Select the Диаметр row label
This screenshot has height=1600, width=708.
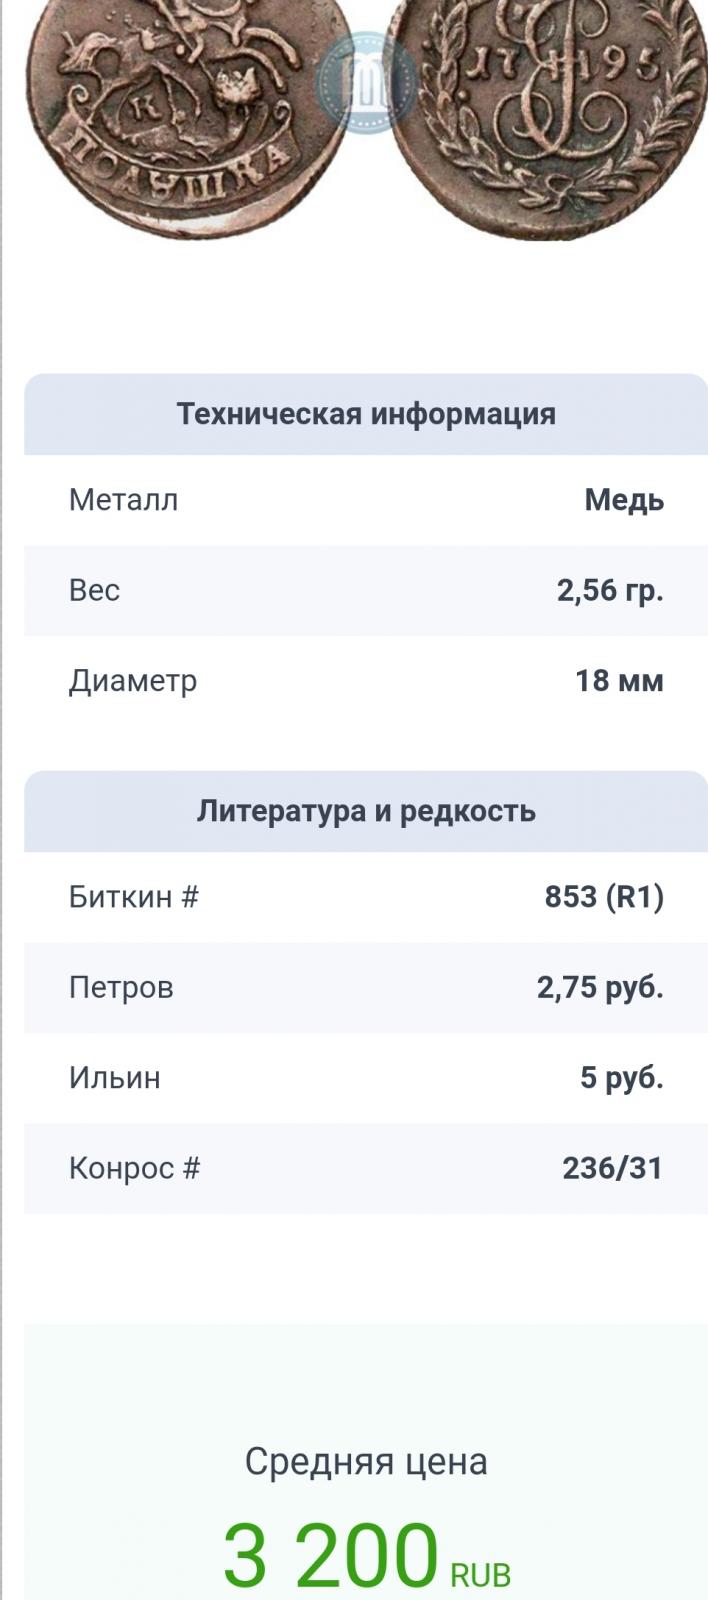point(133,681)
